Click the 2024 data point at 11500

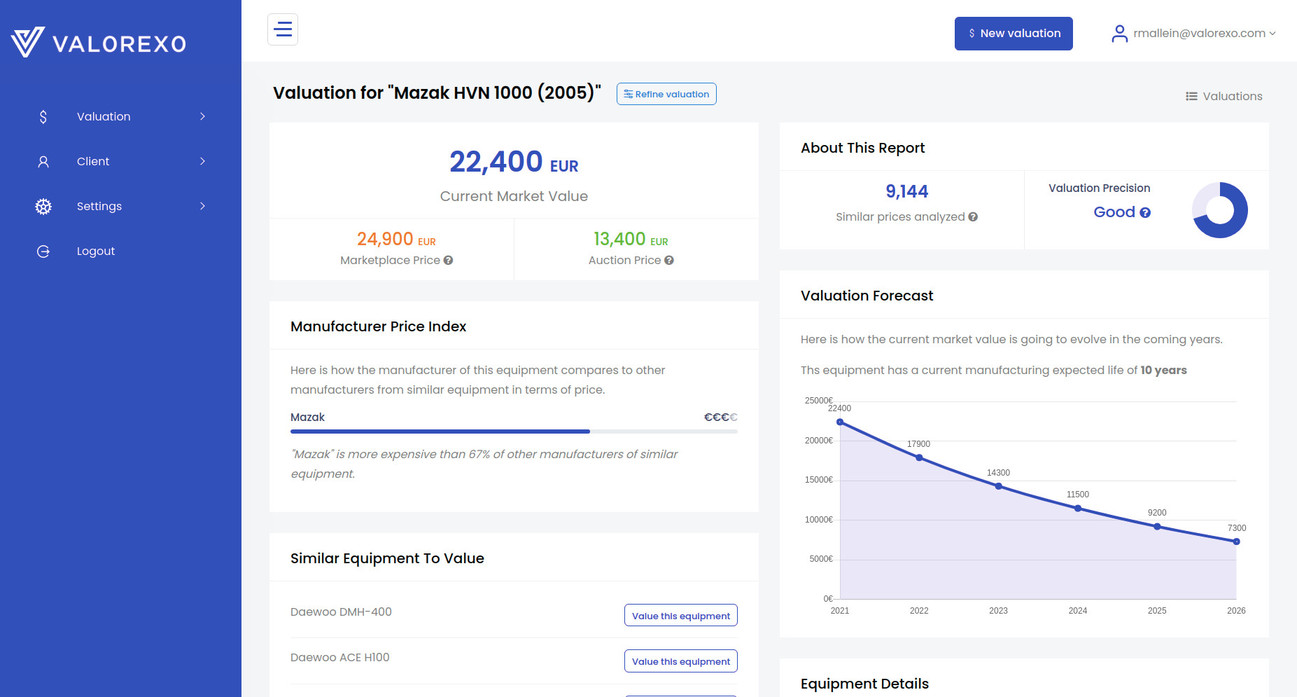point(1078,508)
